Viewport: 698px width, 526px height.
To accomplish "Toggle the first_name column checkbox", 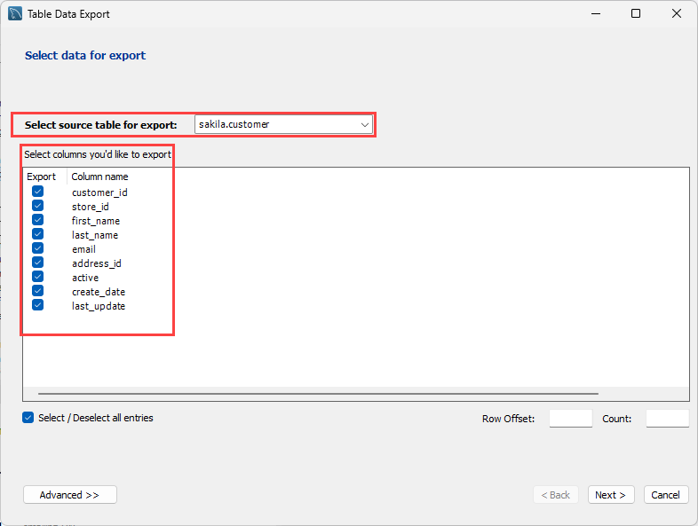I will 38,220.
